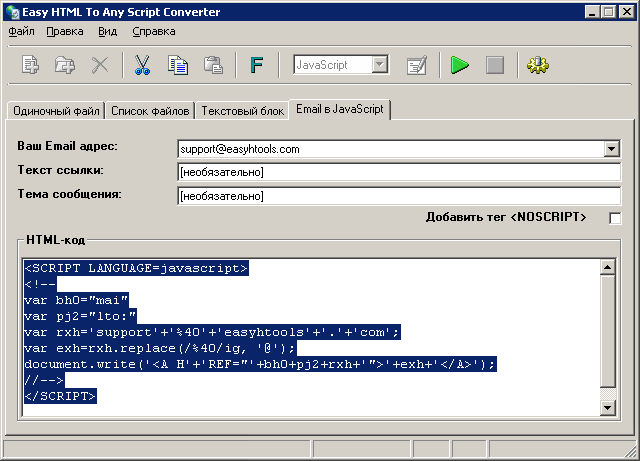Maximize the converter window
Viewport: 640px width, 461px height.
point(608,12)
